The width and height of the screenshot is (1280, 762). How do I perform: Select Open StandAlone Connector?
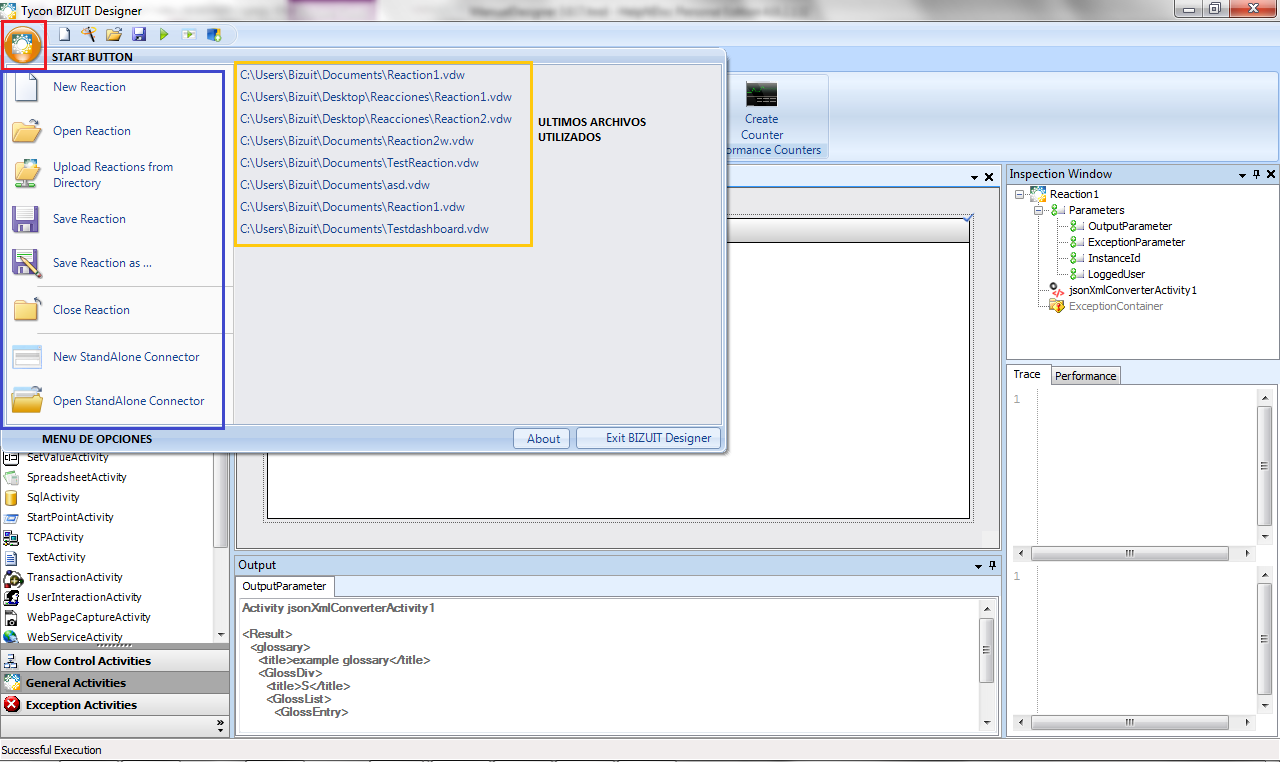tap(129, 401)
